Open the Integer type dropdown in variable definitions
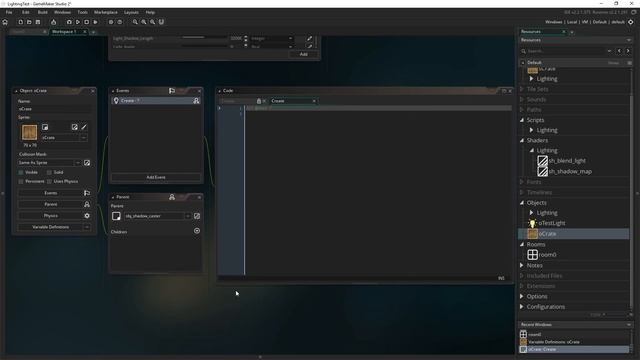 (272, 38)
